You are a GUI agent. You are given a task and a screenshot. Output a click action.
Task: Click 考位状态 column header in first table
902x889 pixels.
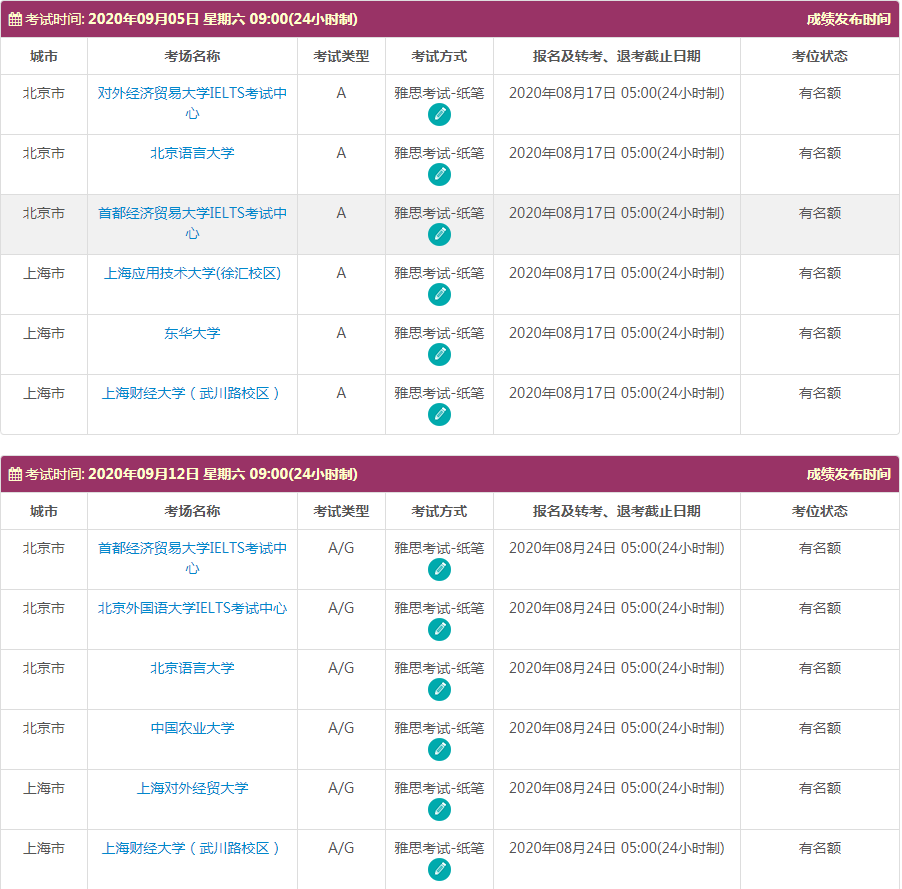[x=819, y=56]
